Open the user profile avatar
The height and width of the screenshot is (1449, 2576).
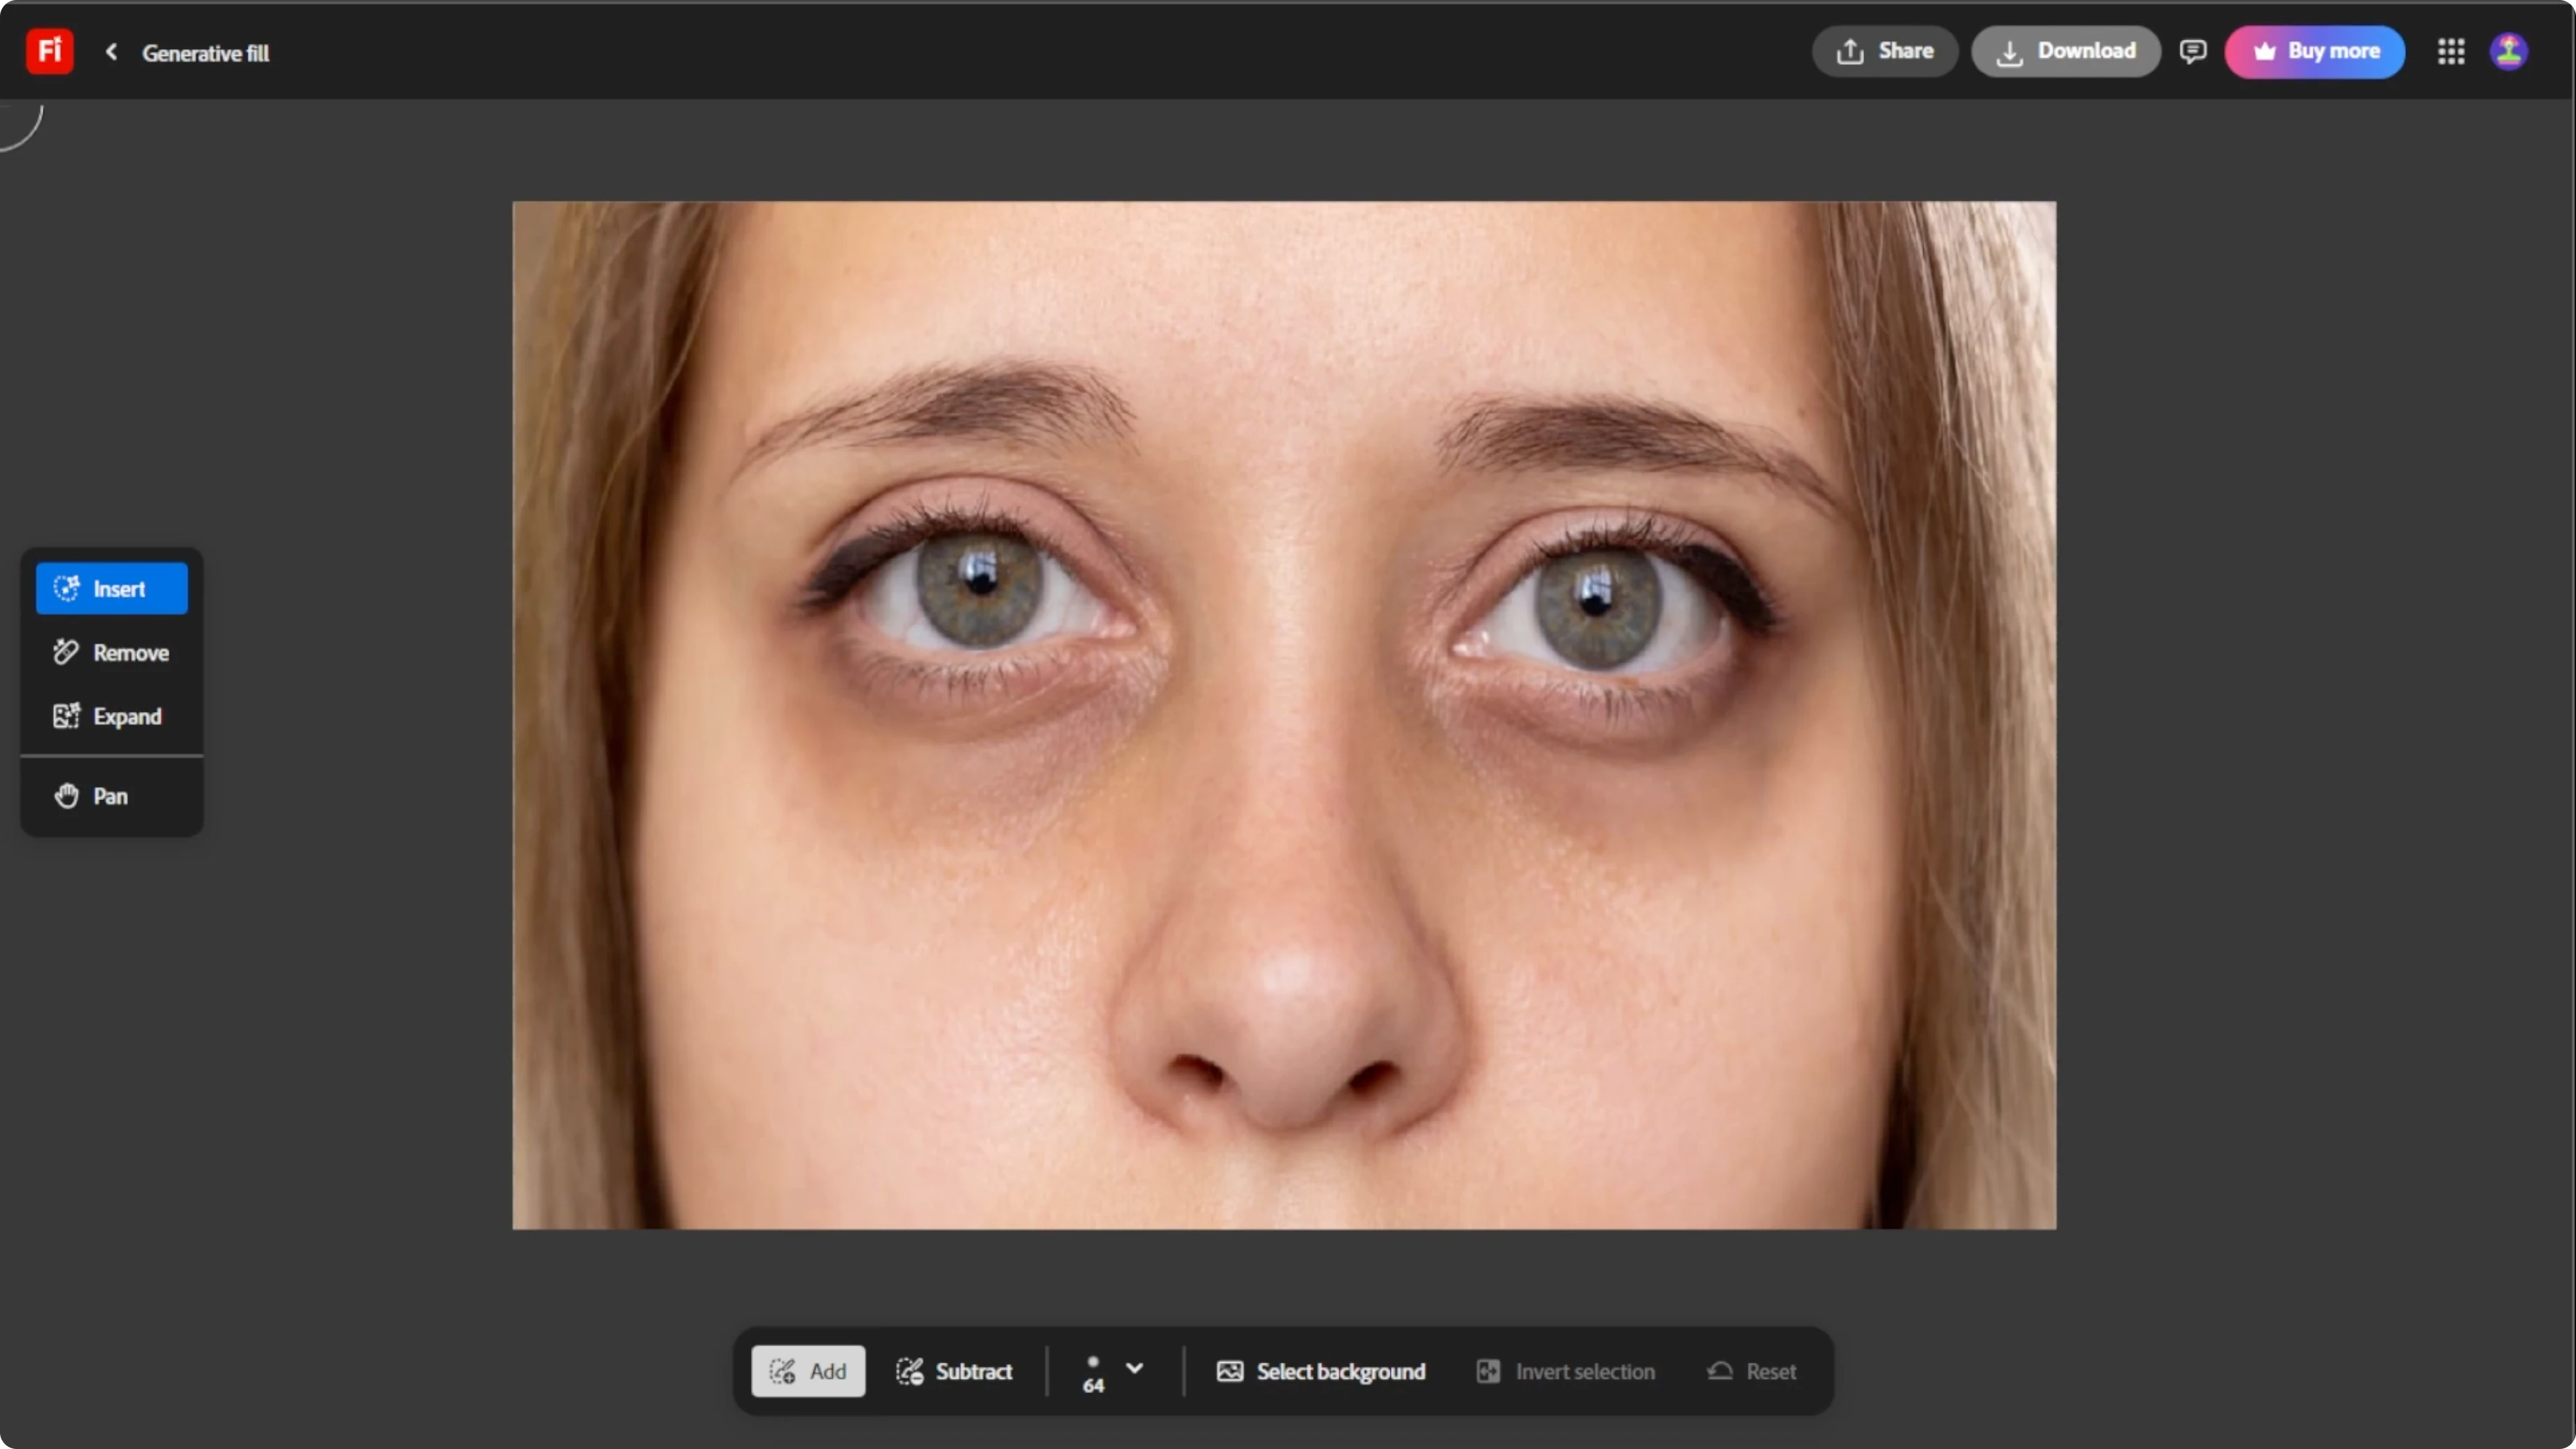pyautogui.click(x=2509, y=51)
